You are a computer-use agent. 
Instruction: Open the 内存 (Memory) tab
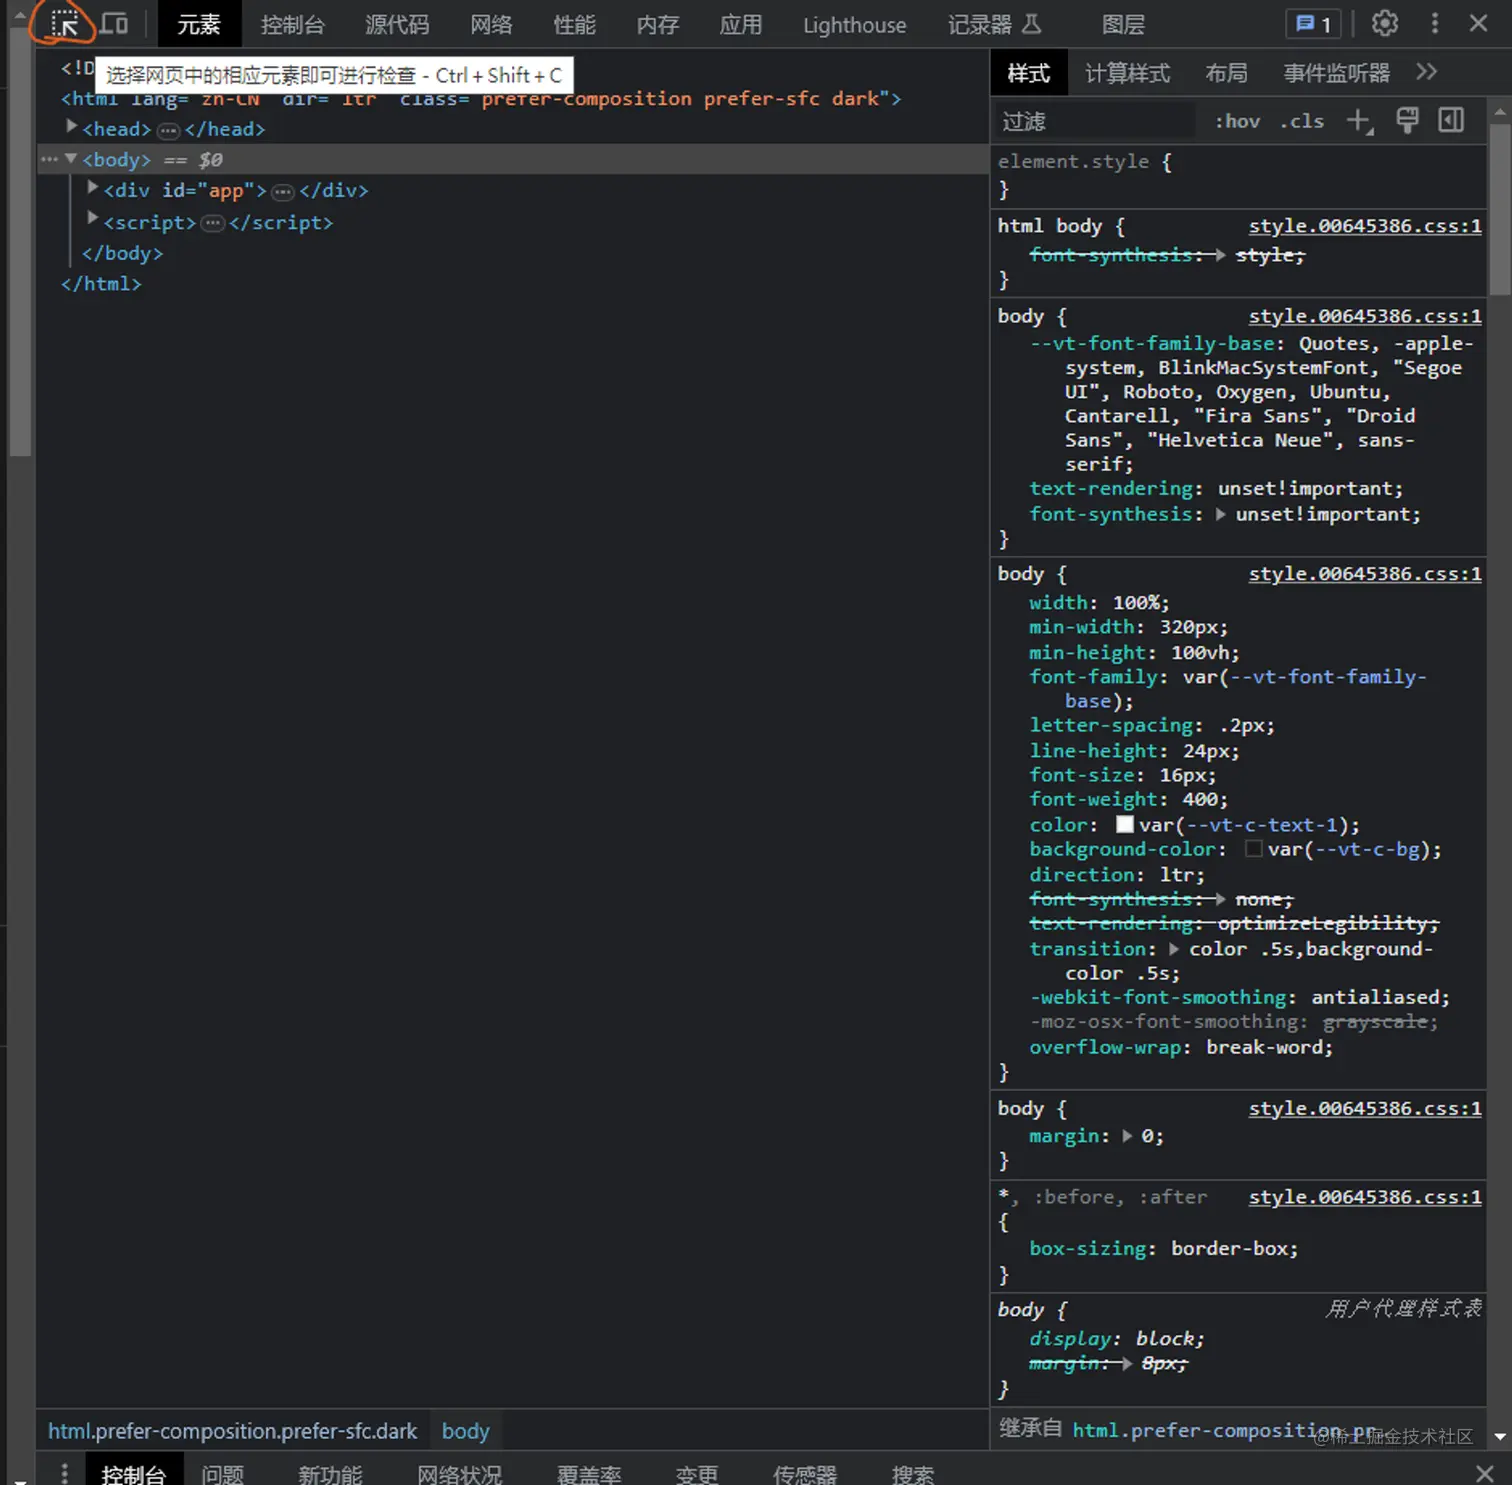657,24
